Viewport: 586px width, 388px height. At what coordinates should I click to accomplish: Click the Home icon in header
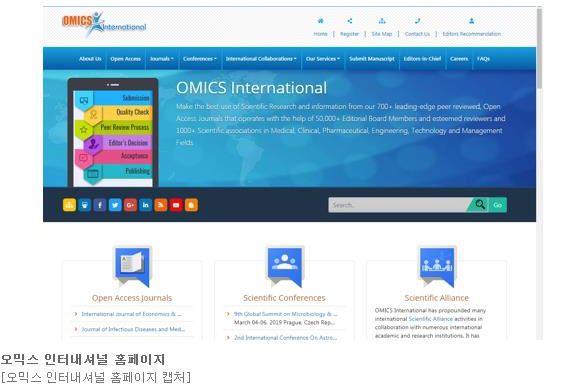click(320, 21)
